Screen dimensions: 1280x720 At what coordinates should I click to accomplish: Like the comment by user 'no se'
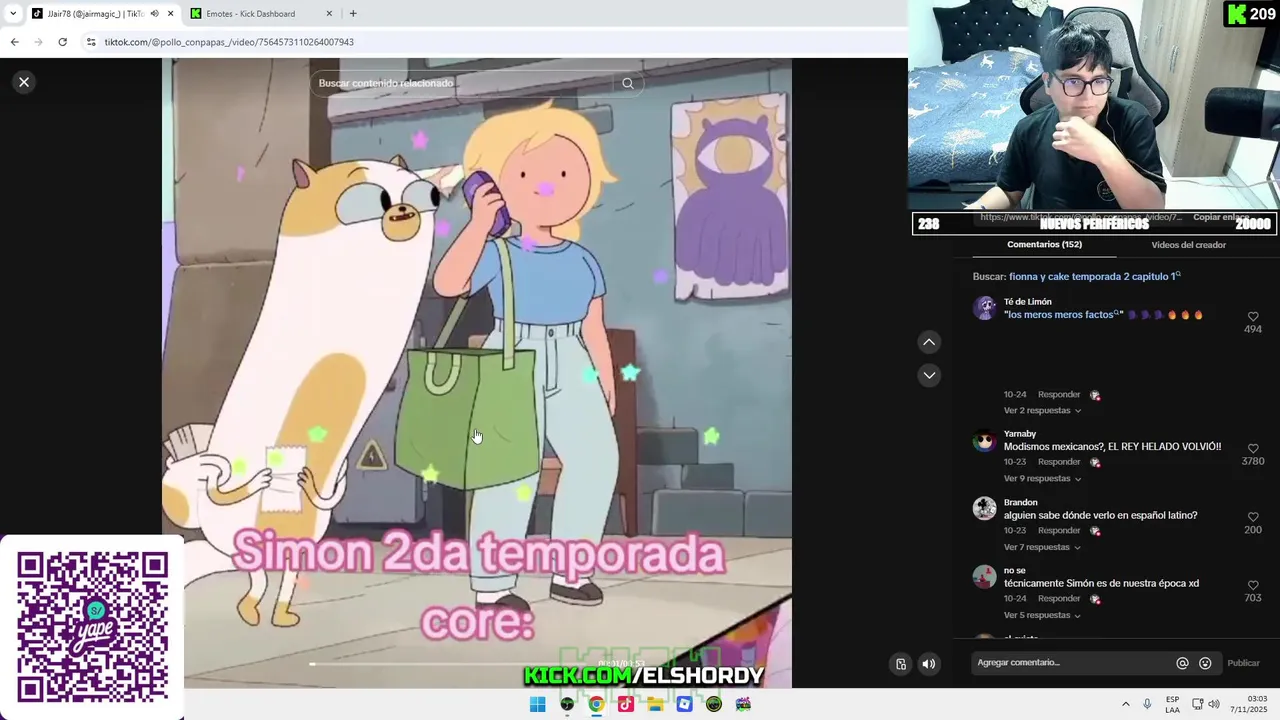(x=1253, y=585)
